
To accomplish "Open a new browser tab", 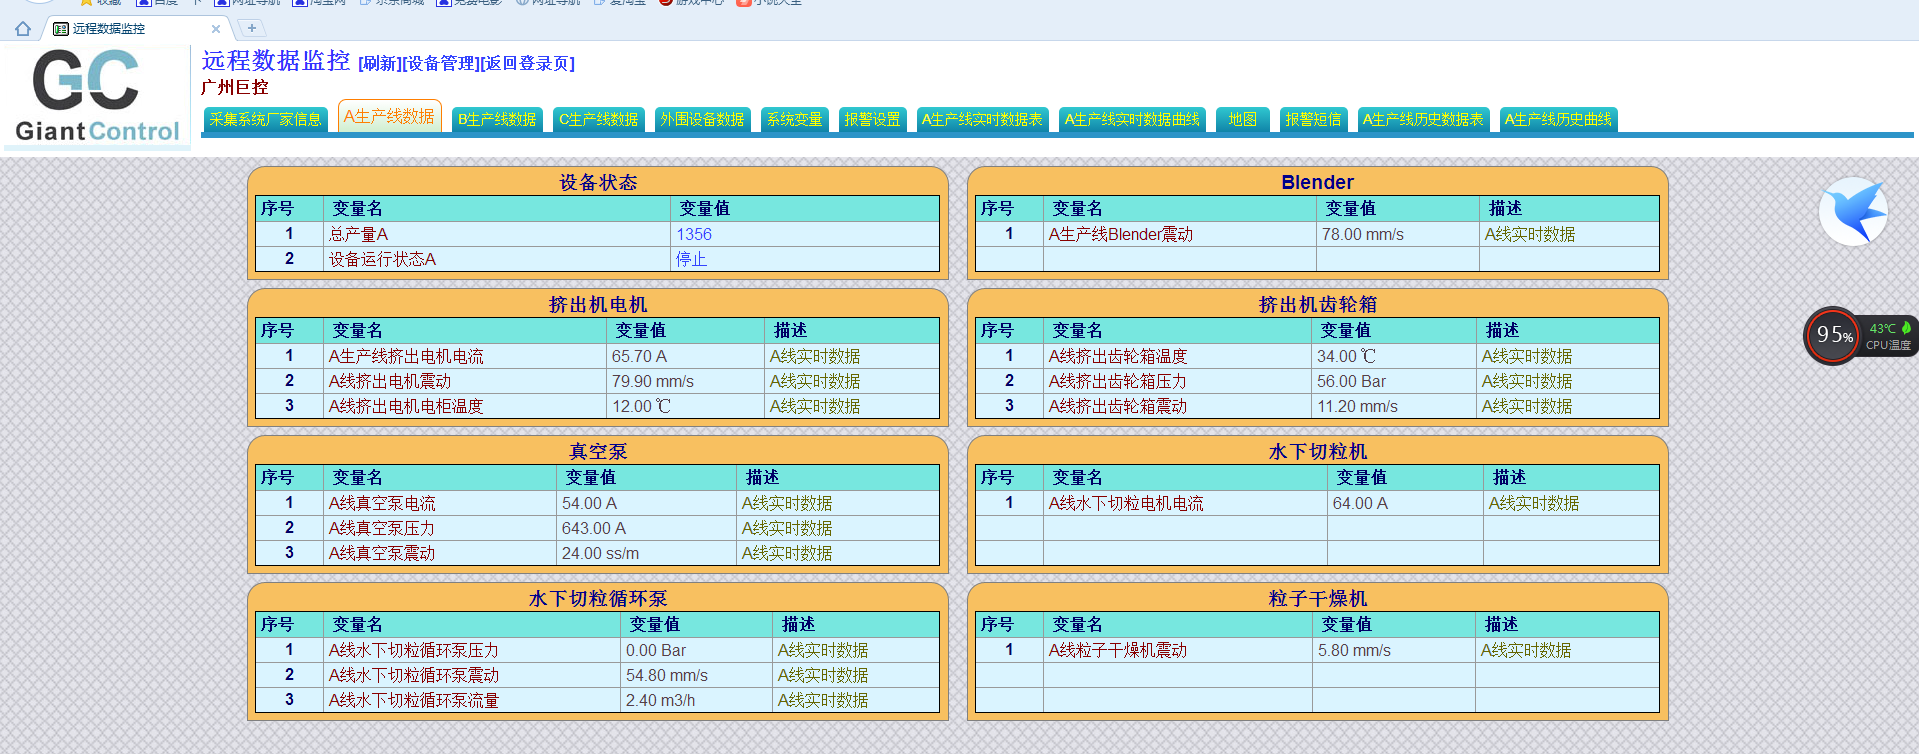I will pyautogui.click(x=252, y=28).
